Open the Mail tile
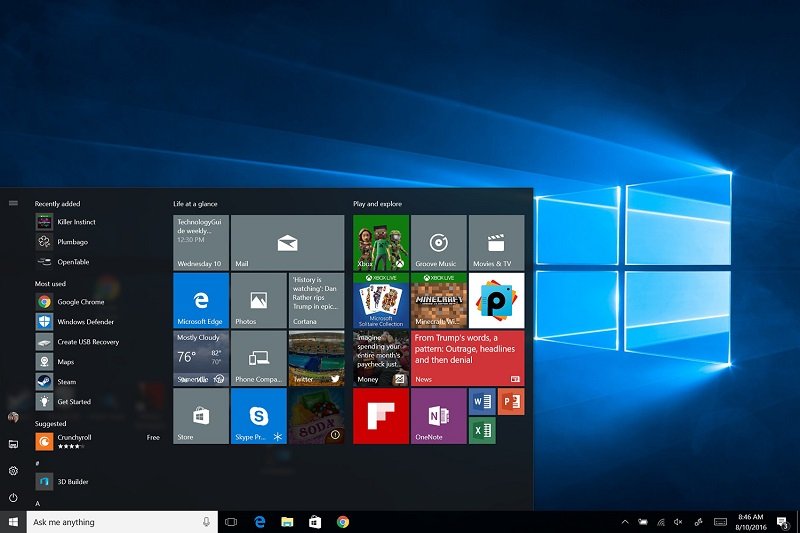This screenshot has width=800, height=533. (x=288, y=243)
